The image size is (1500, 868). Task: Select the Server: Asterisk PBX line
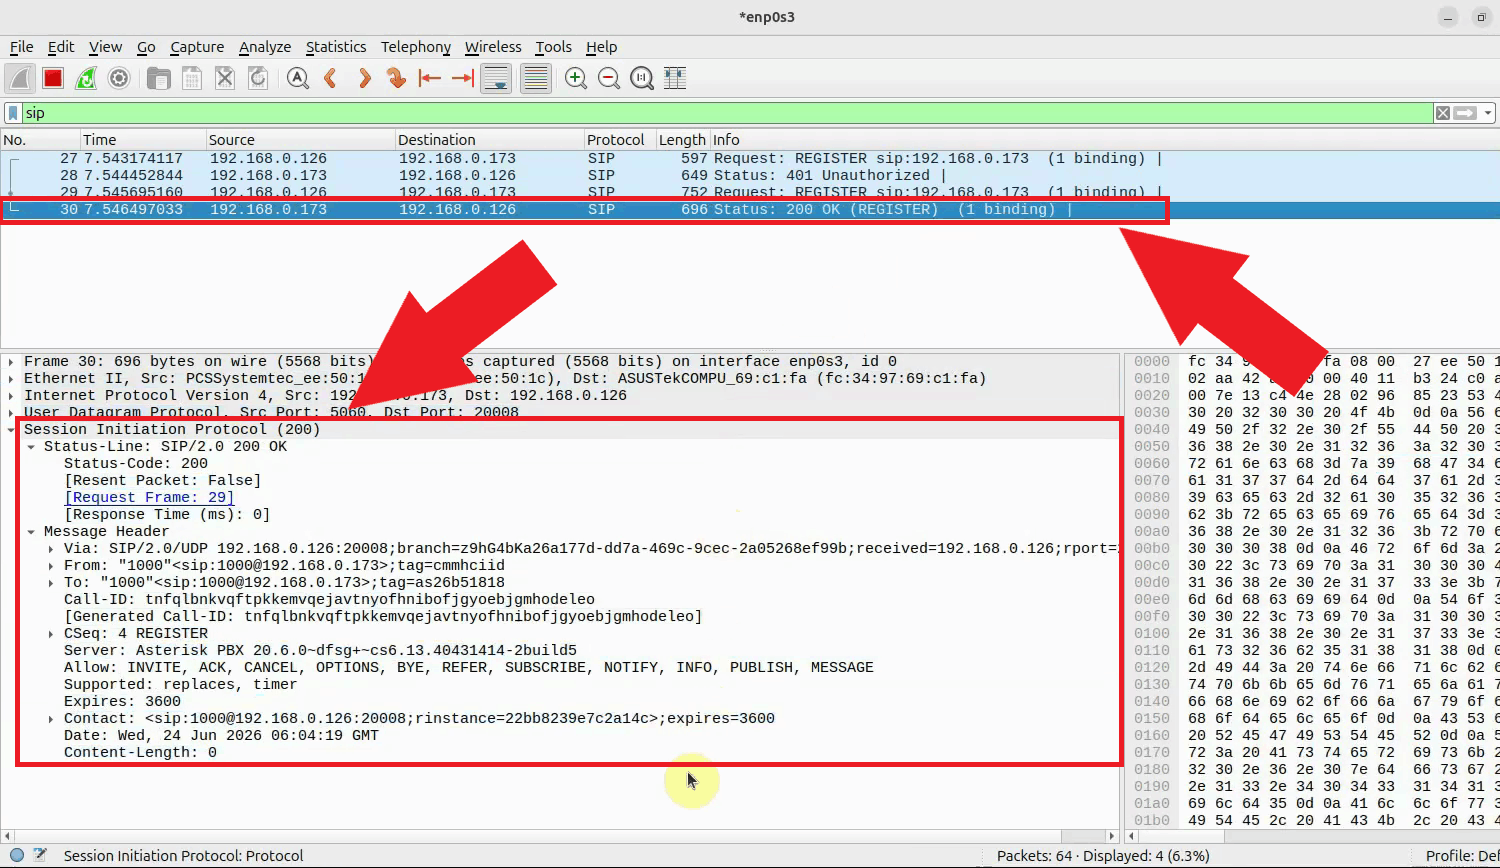click(x=320, y=651)
